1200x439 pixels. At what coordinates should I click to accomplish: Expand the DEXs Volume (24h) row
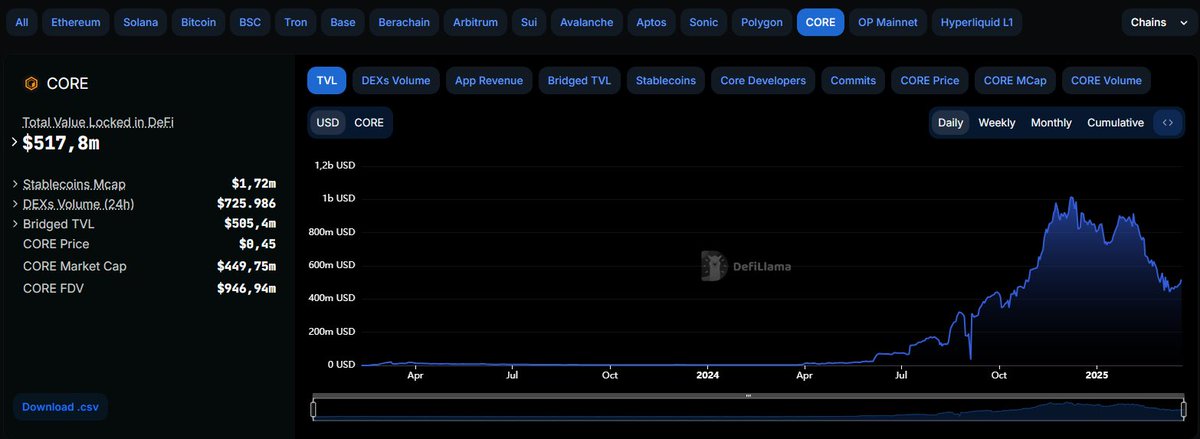[x=15, y=204]
